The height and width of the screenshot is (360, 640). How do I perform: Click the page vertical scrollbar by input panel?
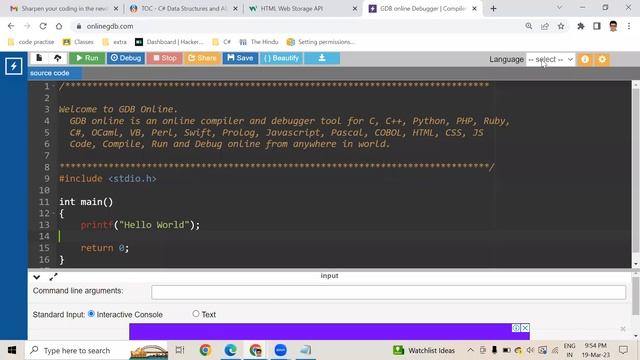pyautogui.click(x=636, y=295)
